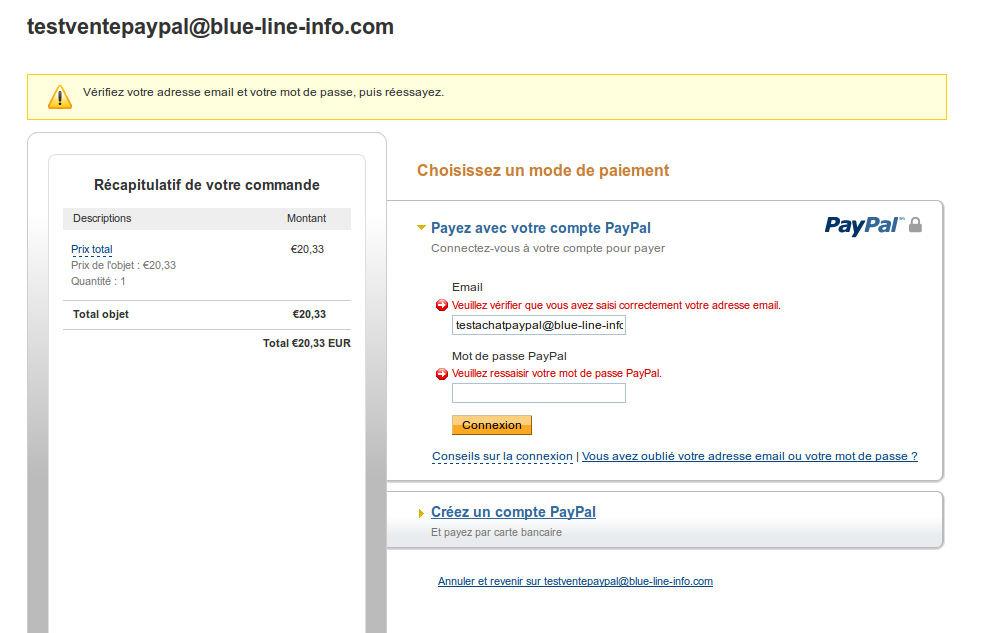Viewport: 982px width, 633px height.
Task: Click the merchant email title at the top
Action: [210, 27]
